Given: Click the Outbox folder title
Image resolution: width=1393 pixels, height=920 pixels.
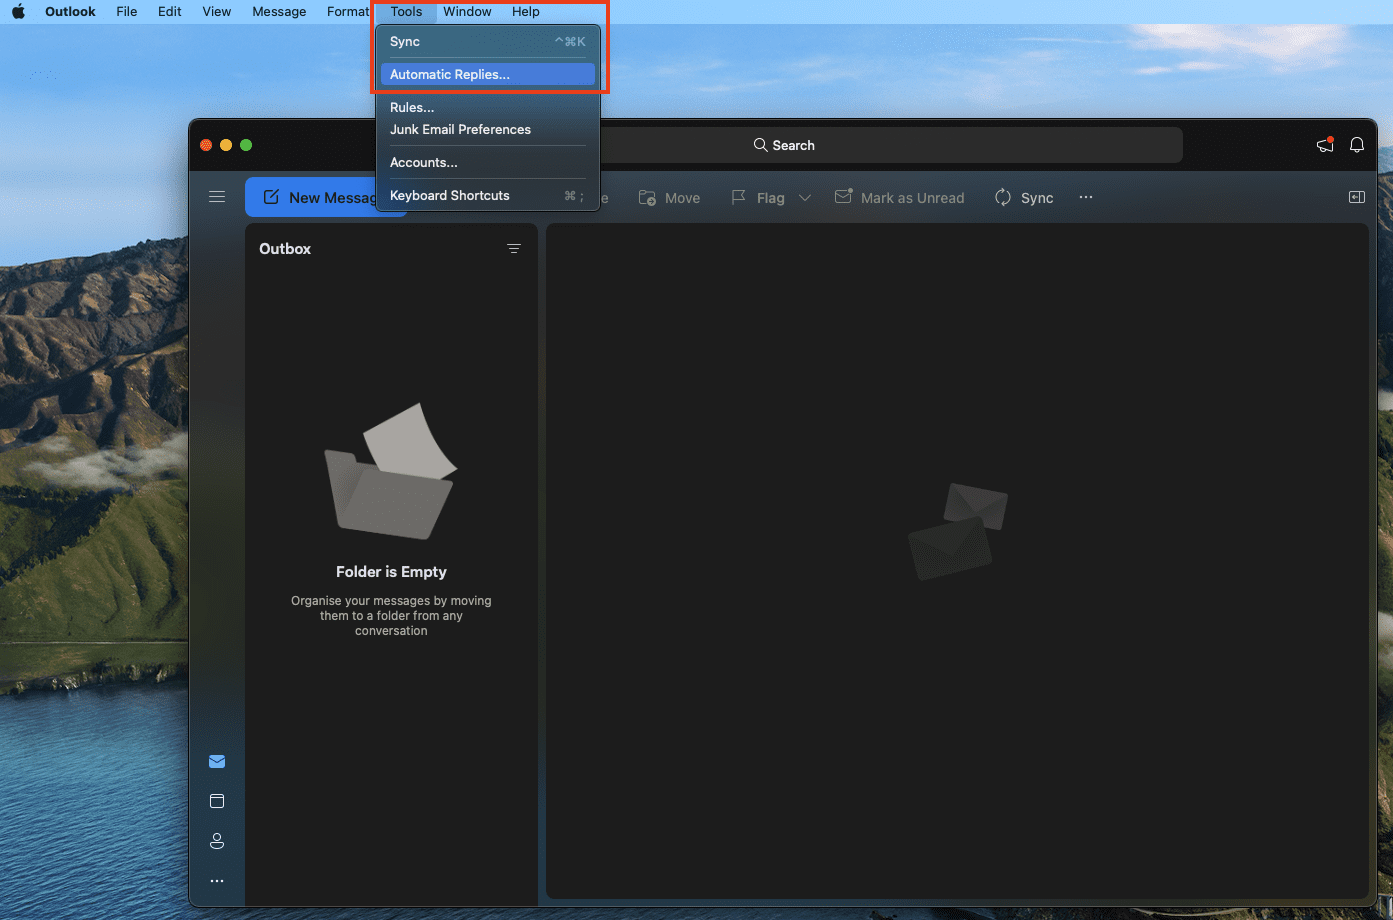Looking at the screenshot, I should point(285,249).
